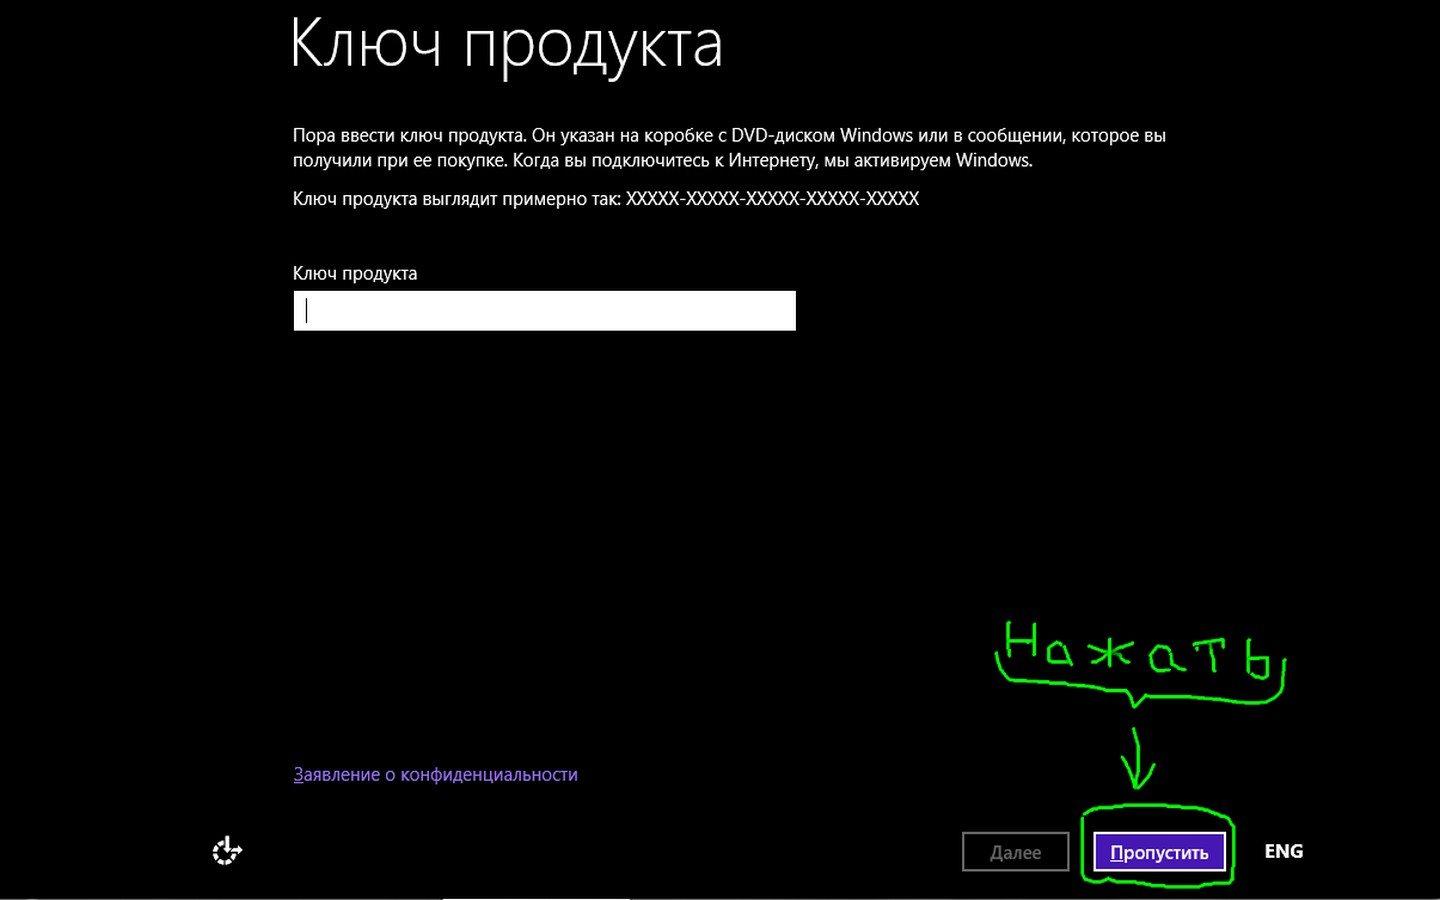The height and width of the screenshot is (900, 1440).
Task: Focus the product key text box
Action: pyautogui.click(x=544, y=311)
